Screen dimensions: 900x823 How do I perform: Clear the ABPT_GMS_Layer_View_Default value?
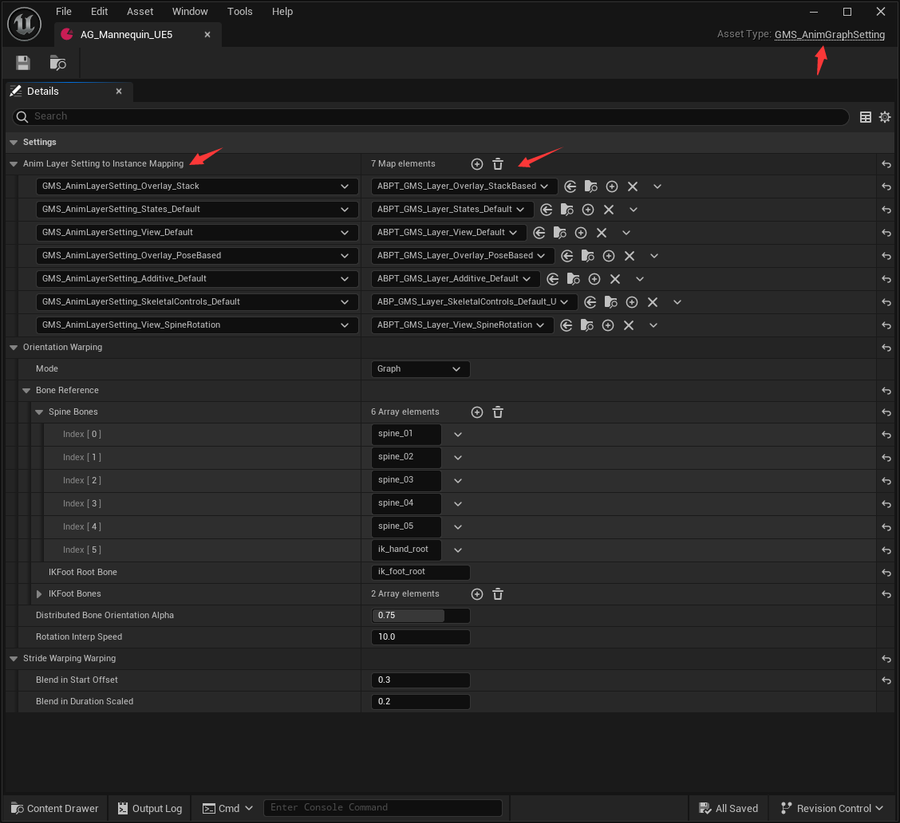(x=602, y=232)
